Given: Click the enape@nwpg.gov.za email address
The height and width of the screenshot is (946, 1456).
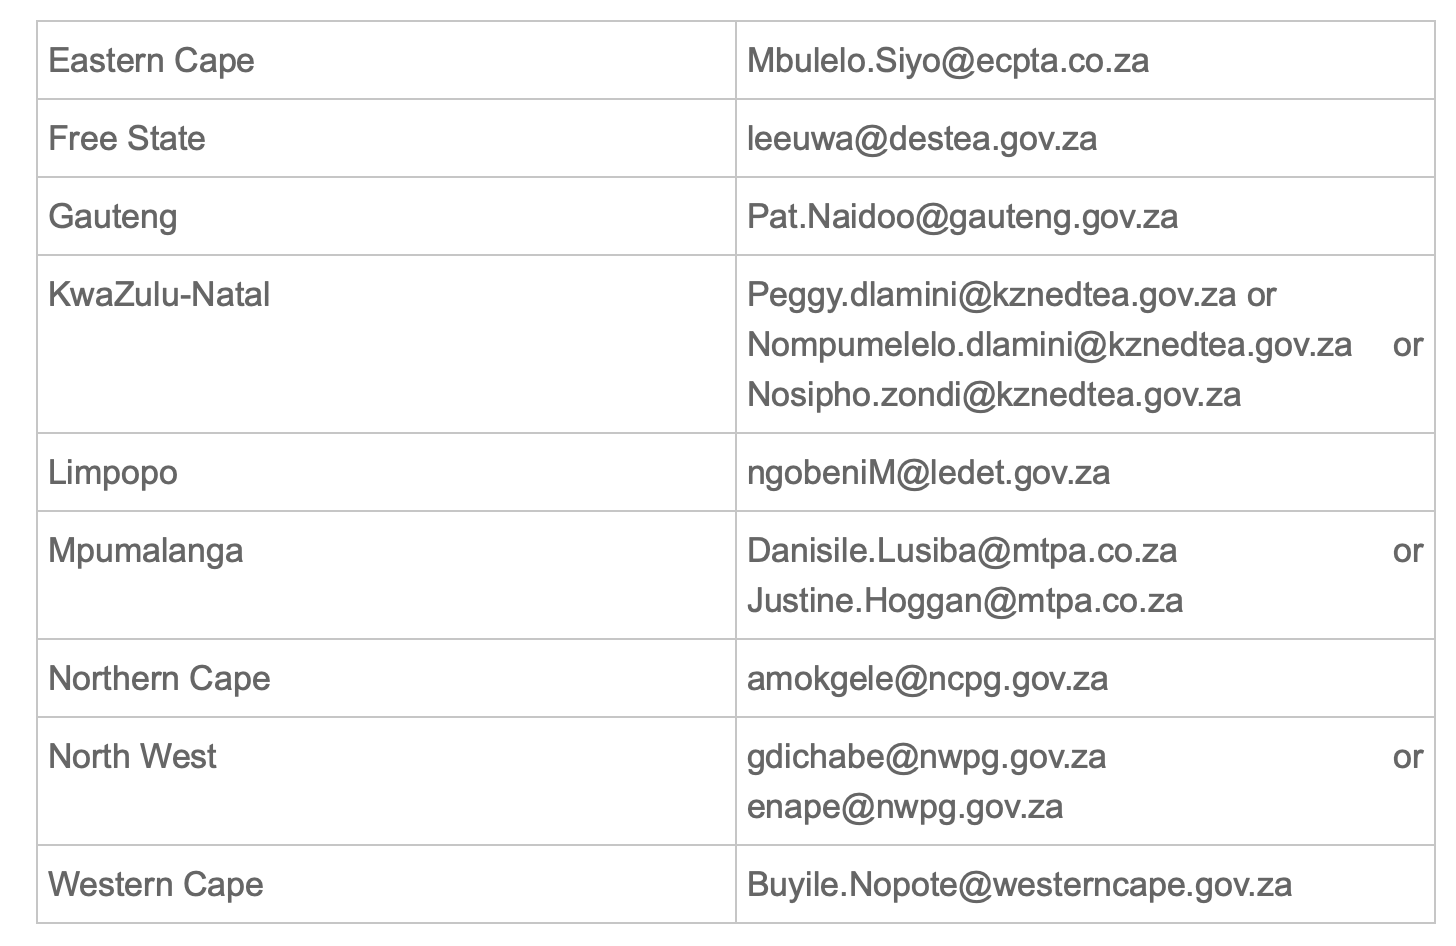Looking at the screenshot, I should (x=904, y=807).
